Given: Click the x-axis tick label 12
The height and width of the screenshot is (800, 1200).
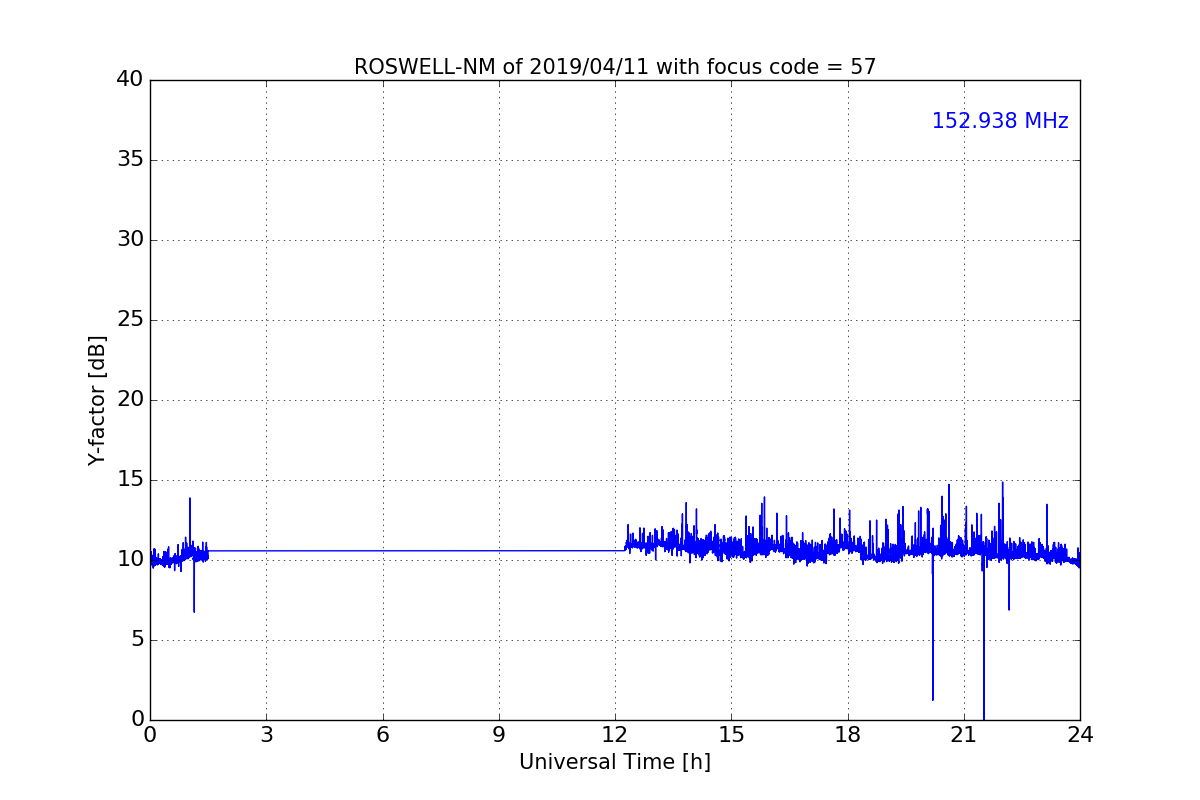Looking at the screenshot, I should [x=615, y=735].
